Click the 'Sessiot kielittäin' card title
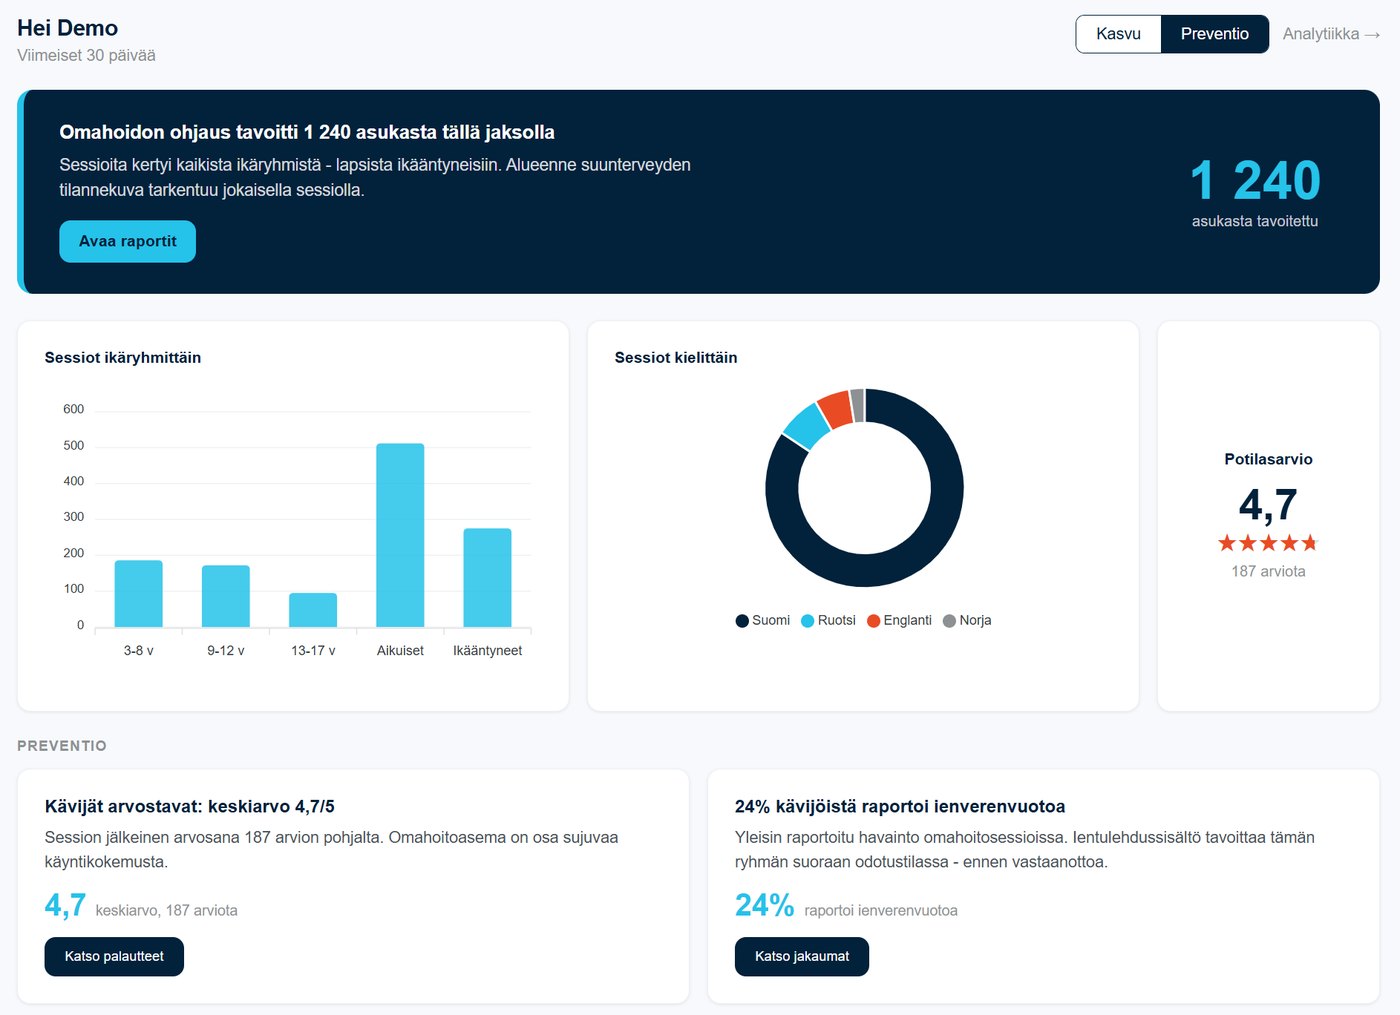This screenshot has width=1400, height=1015. click(x=676, y=358)
